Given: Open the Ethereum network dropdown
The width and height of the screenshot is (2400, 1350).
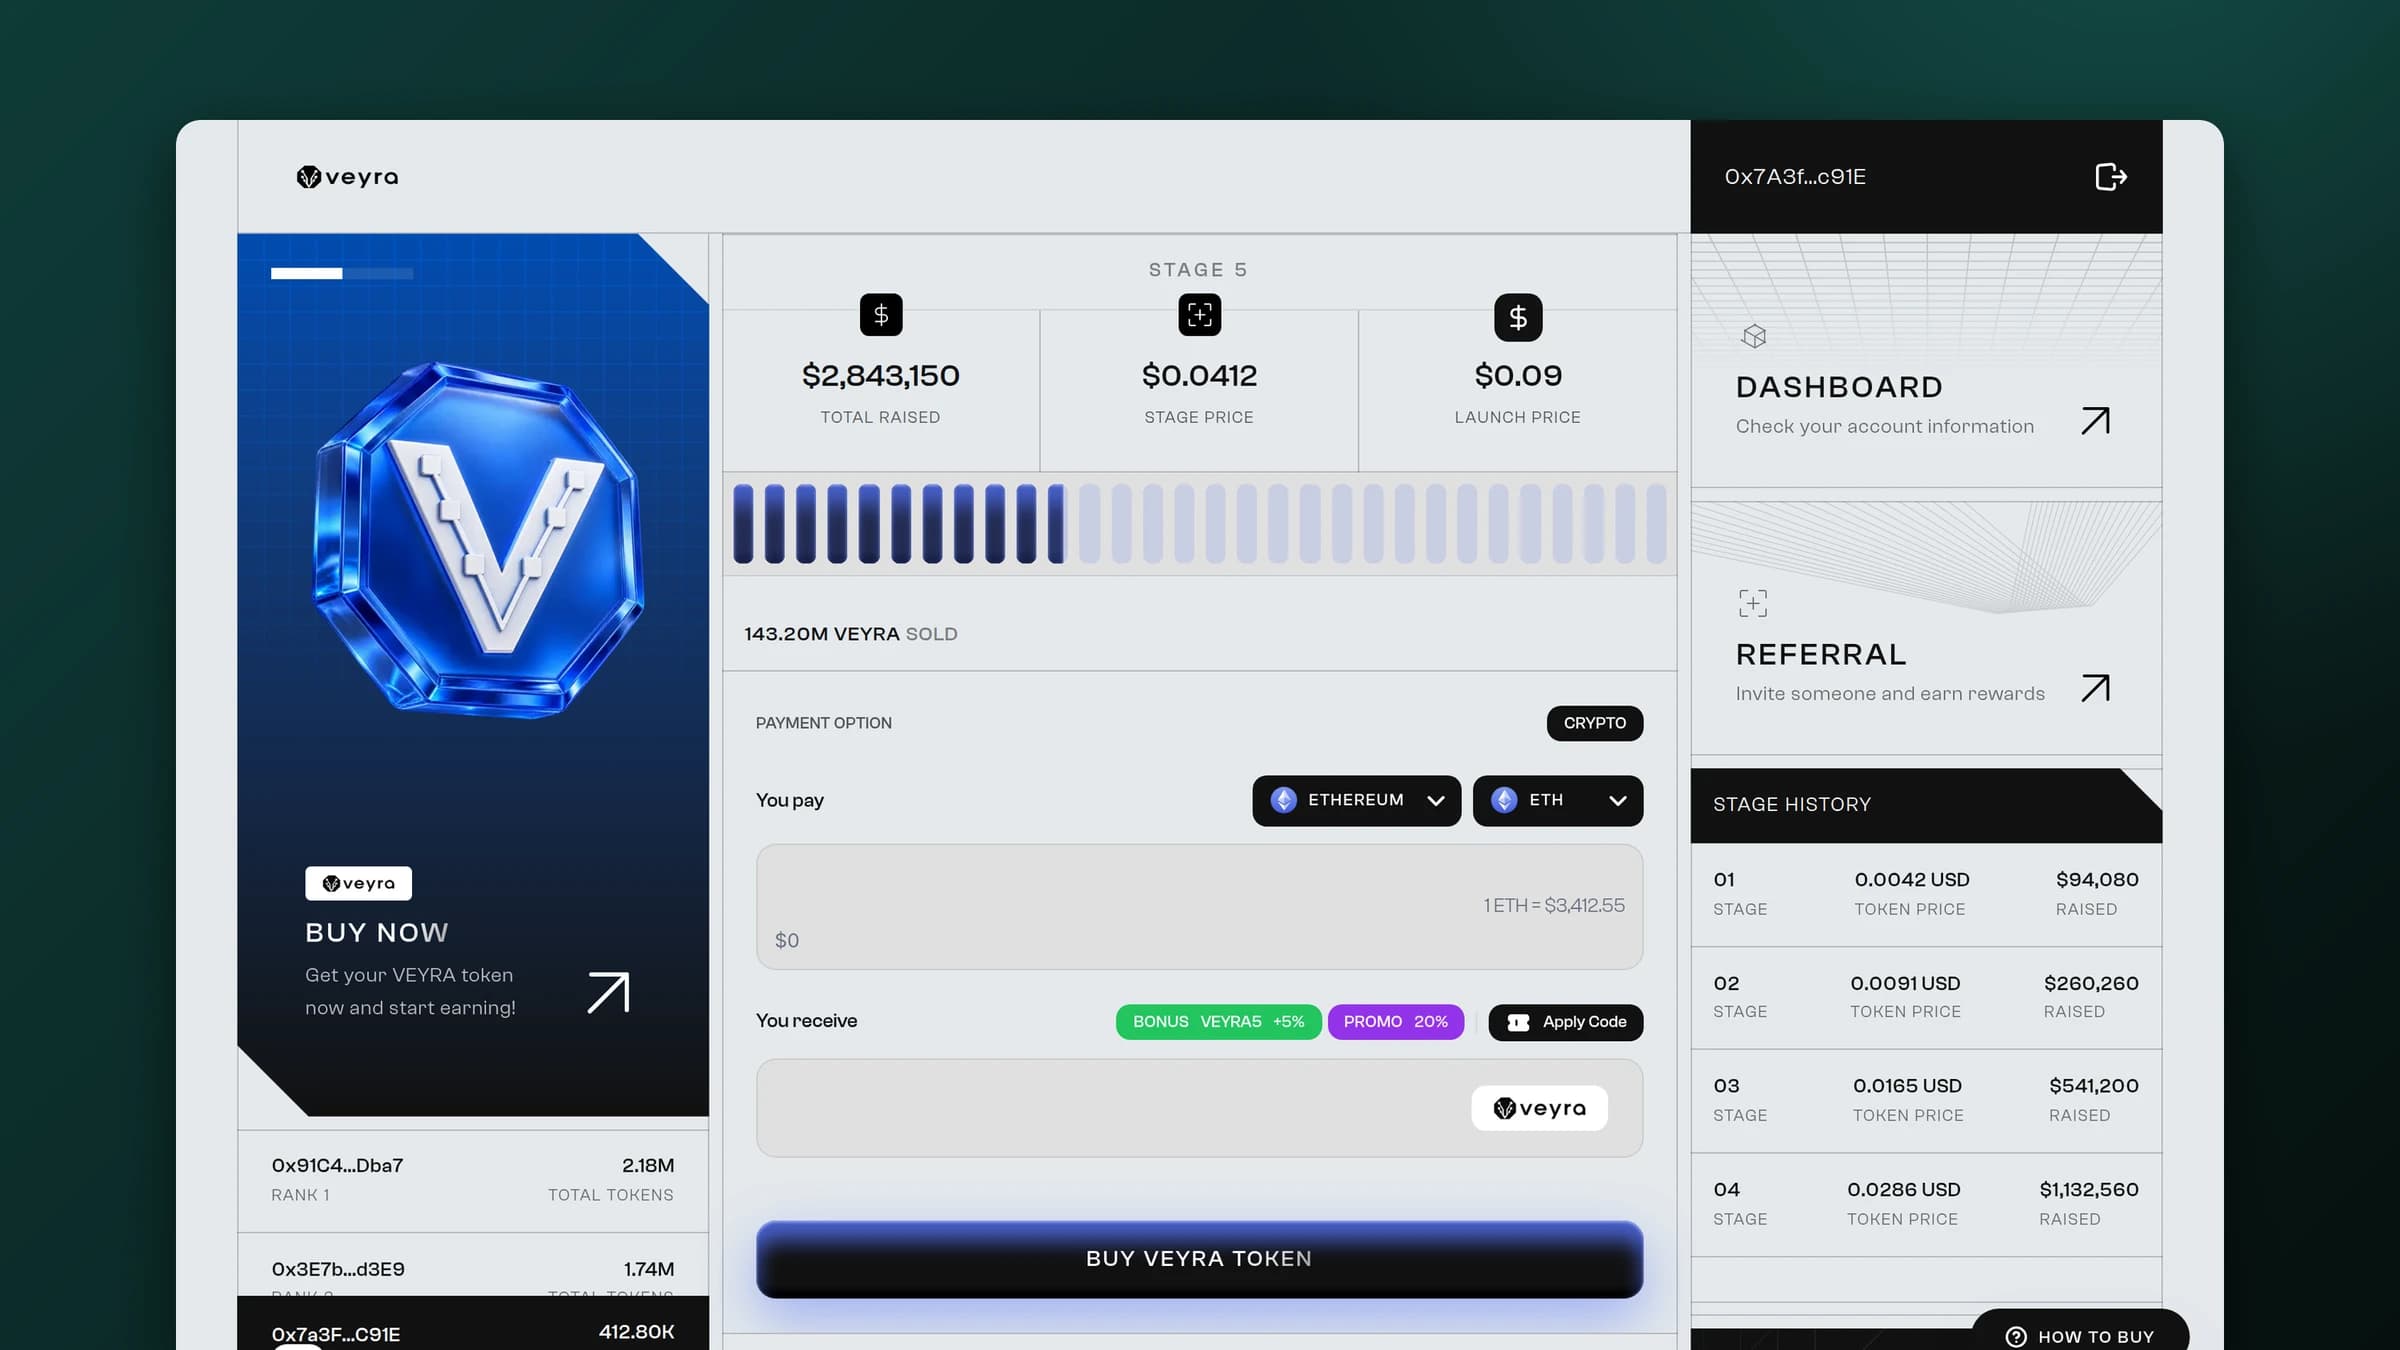Looking at the screenshot, I should pos(1356,801).
